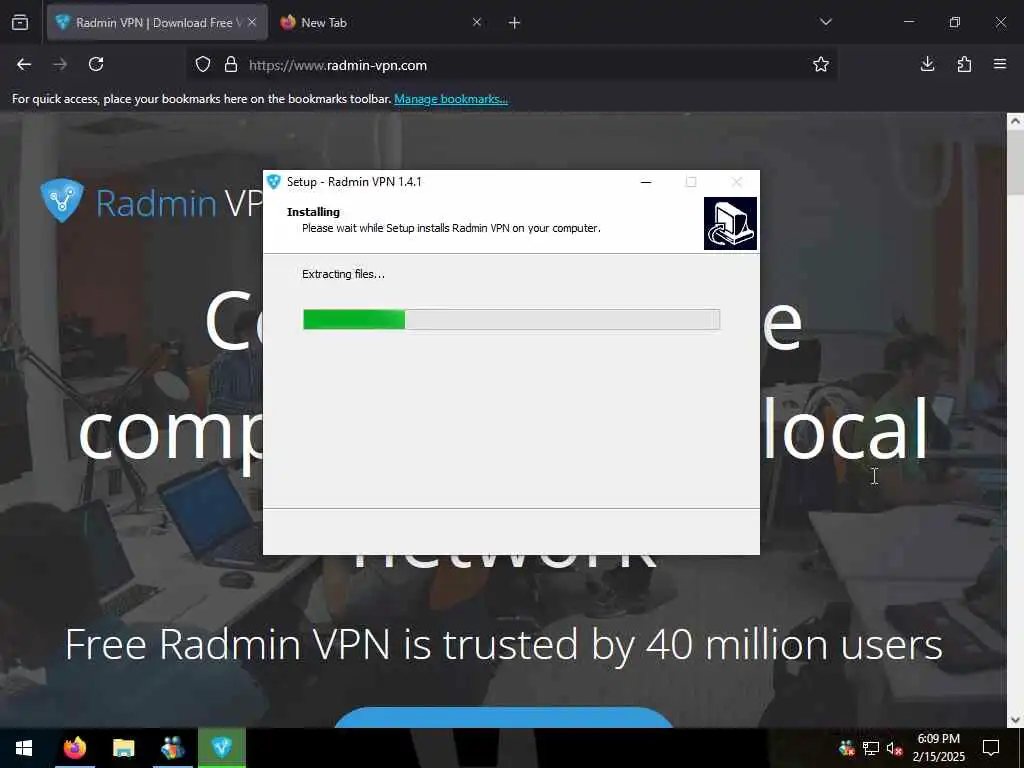Expand the list all tabs chevron
Screen dimensions: 1024x768
pos(825,22)
